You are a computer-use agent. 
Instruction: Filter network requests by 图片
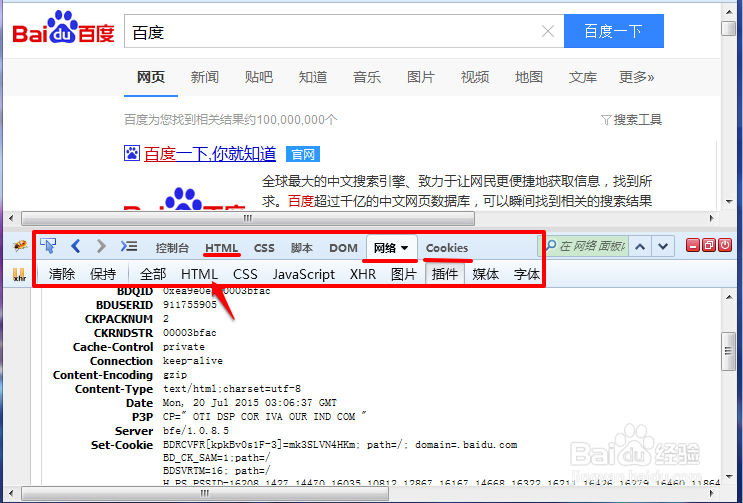coord(404,274)
